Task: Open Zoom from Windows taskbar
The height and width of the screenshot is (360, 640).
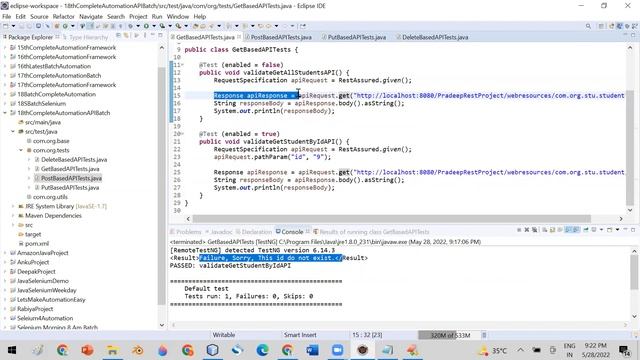Action: 338,350
